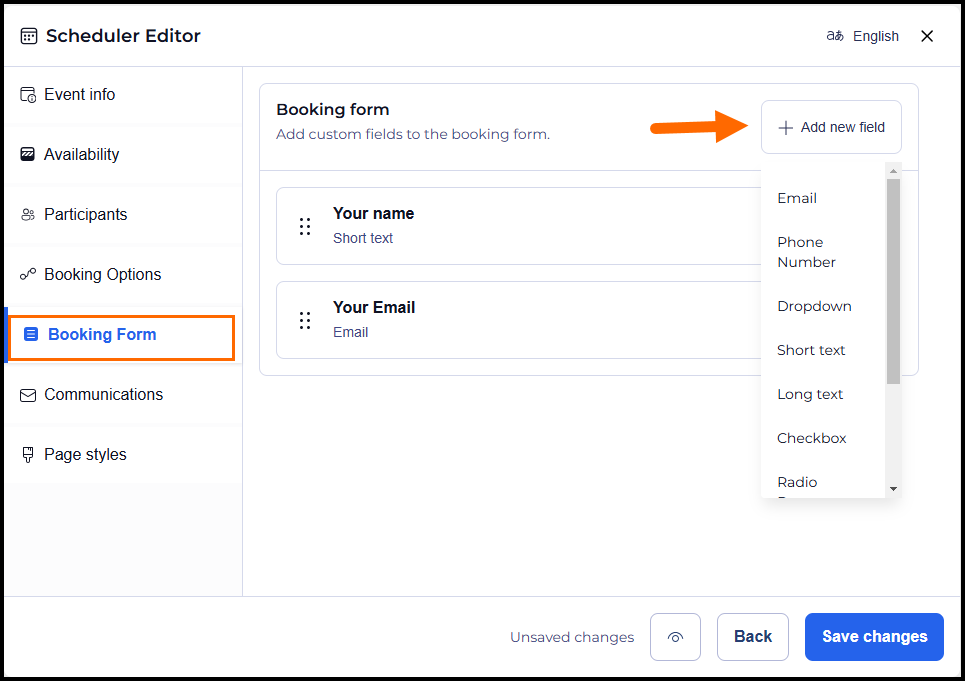Click the Back button
This screenshot has width=965, height=681.
(753, 637)
